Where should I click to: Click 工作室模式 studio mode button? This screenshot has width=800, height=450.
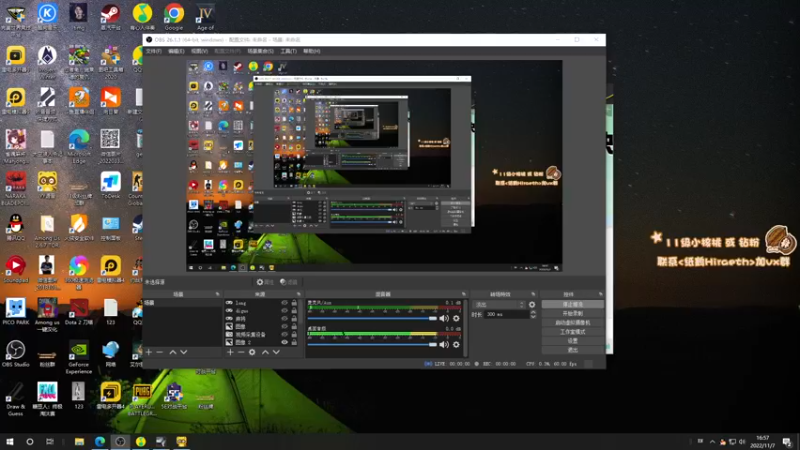click(572, 332)
